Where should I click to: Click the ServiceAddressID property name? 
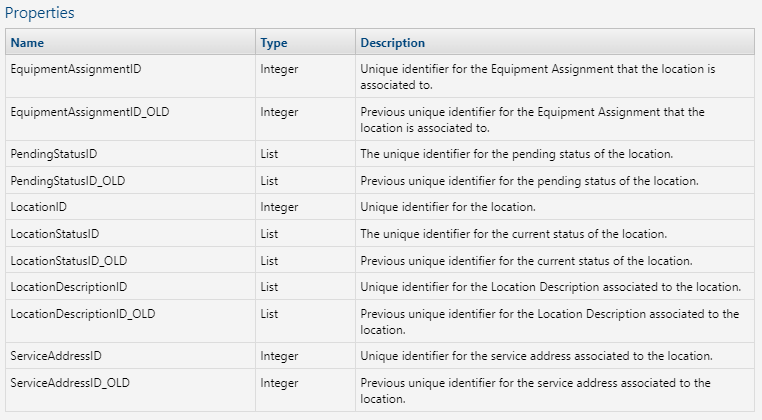click(x=56, y=356)
